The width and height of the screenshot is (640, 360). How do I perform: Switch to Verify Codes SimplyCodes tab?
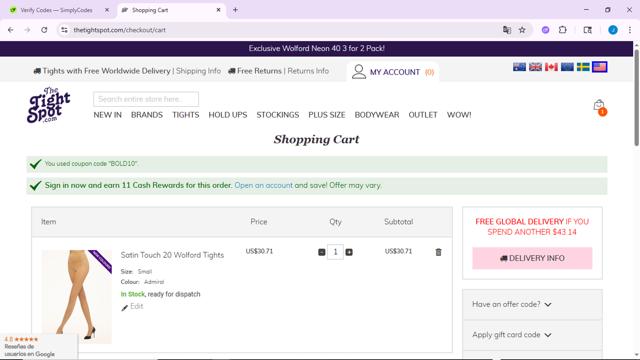point(56,10)
